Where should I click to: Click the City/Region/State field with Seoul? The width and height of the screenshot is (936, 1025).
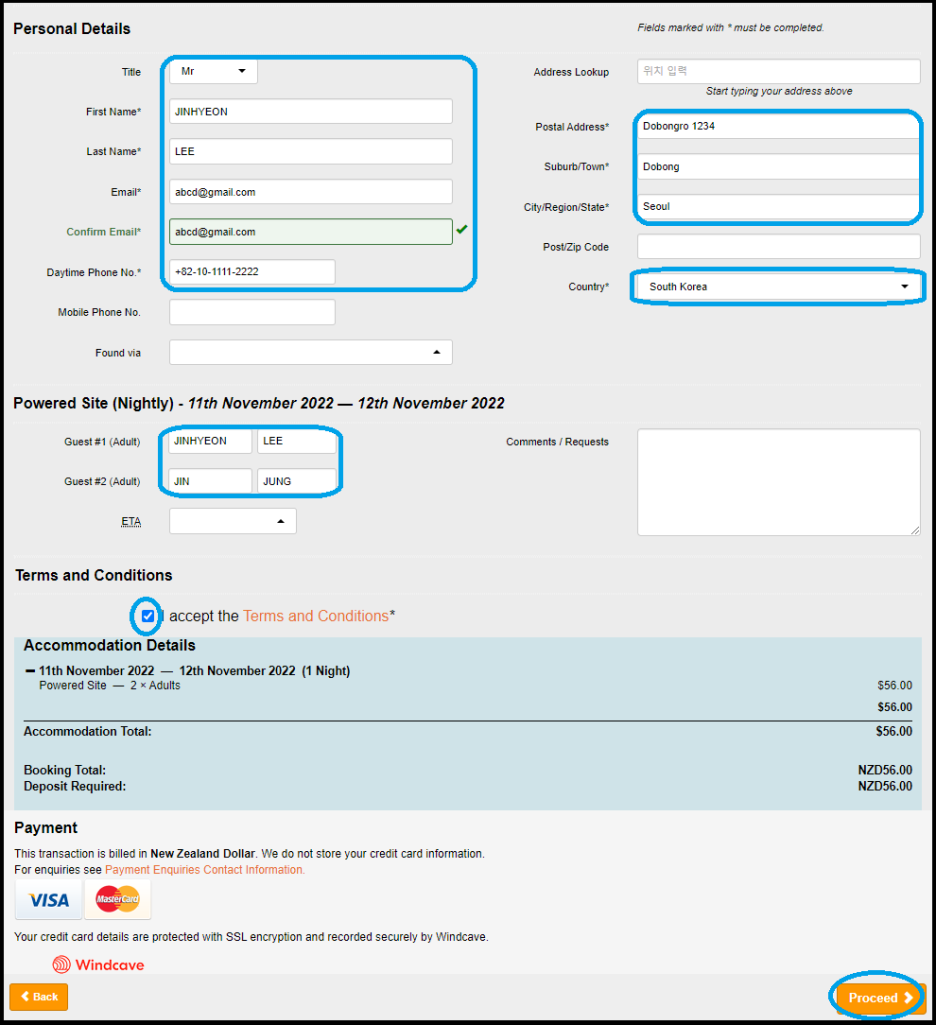pos(778,207)
